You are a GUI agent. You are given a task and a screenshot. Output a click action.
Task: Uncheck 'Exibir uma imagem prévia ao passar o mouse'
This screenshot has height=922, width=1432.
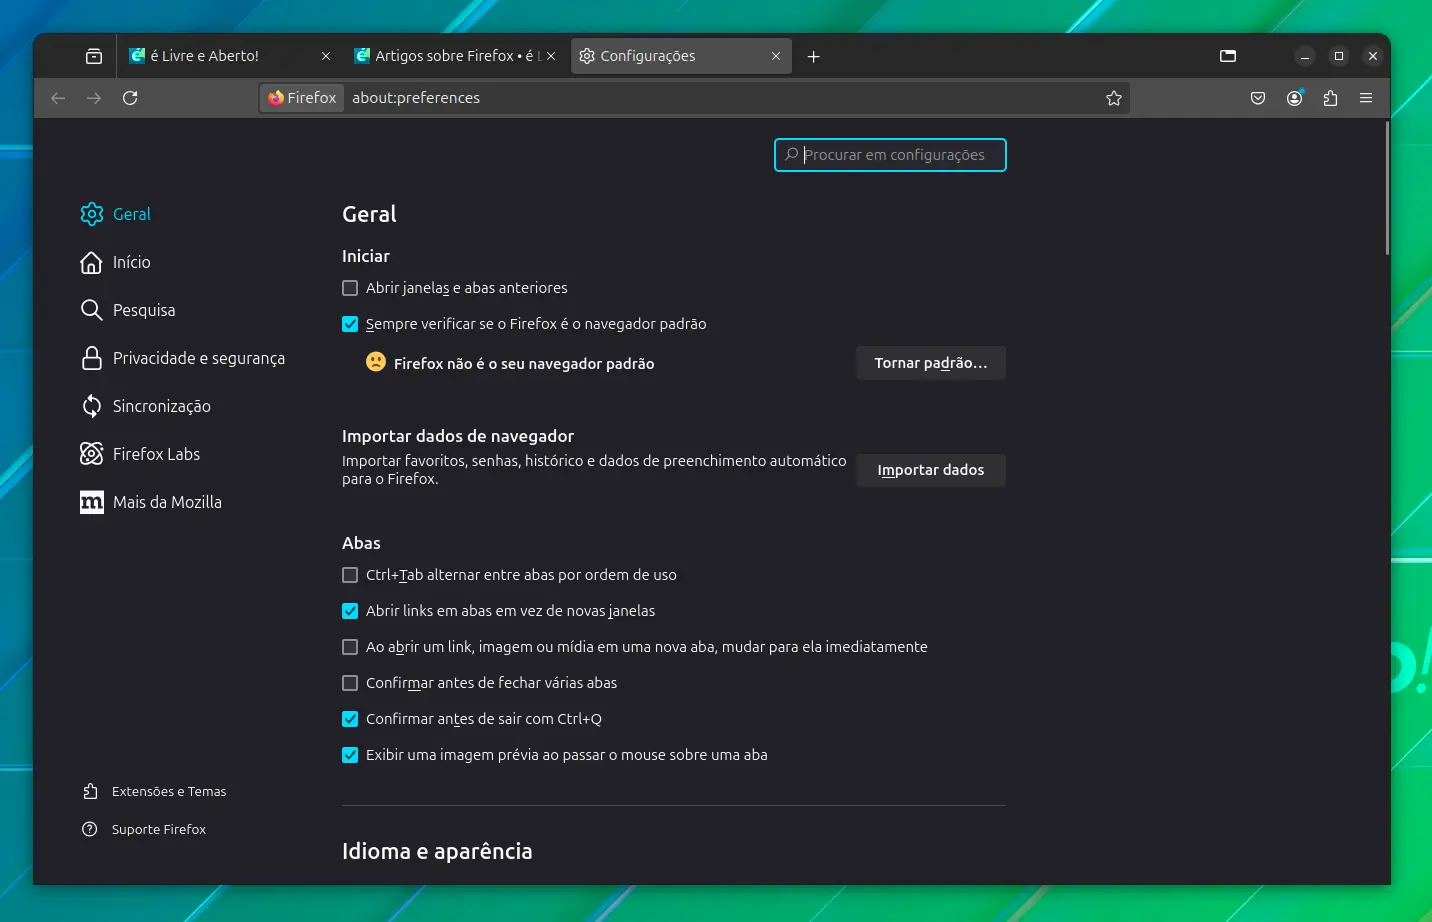[350, 755]
